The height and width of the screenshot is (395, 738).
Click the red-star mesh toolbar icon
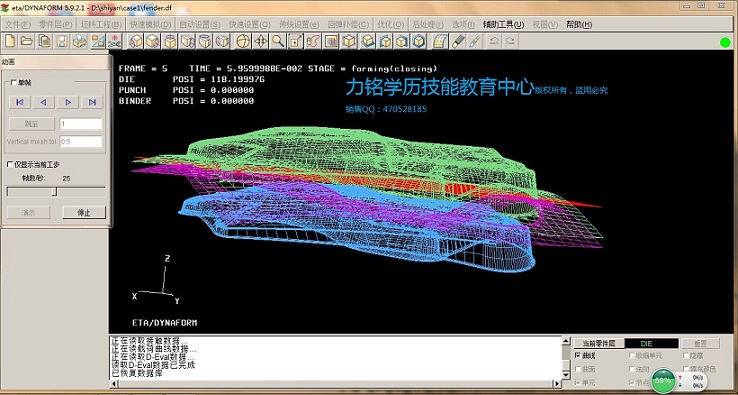coord(114,41)
